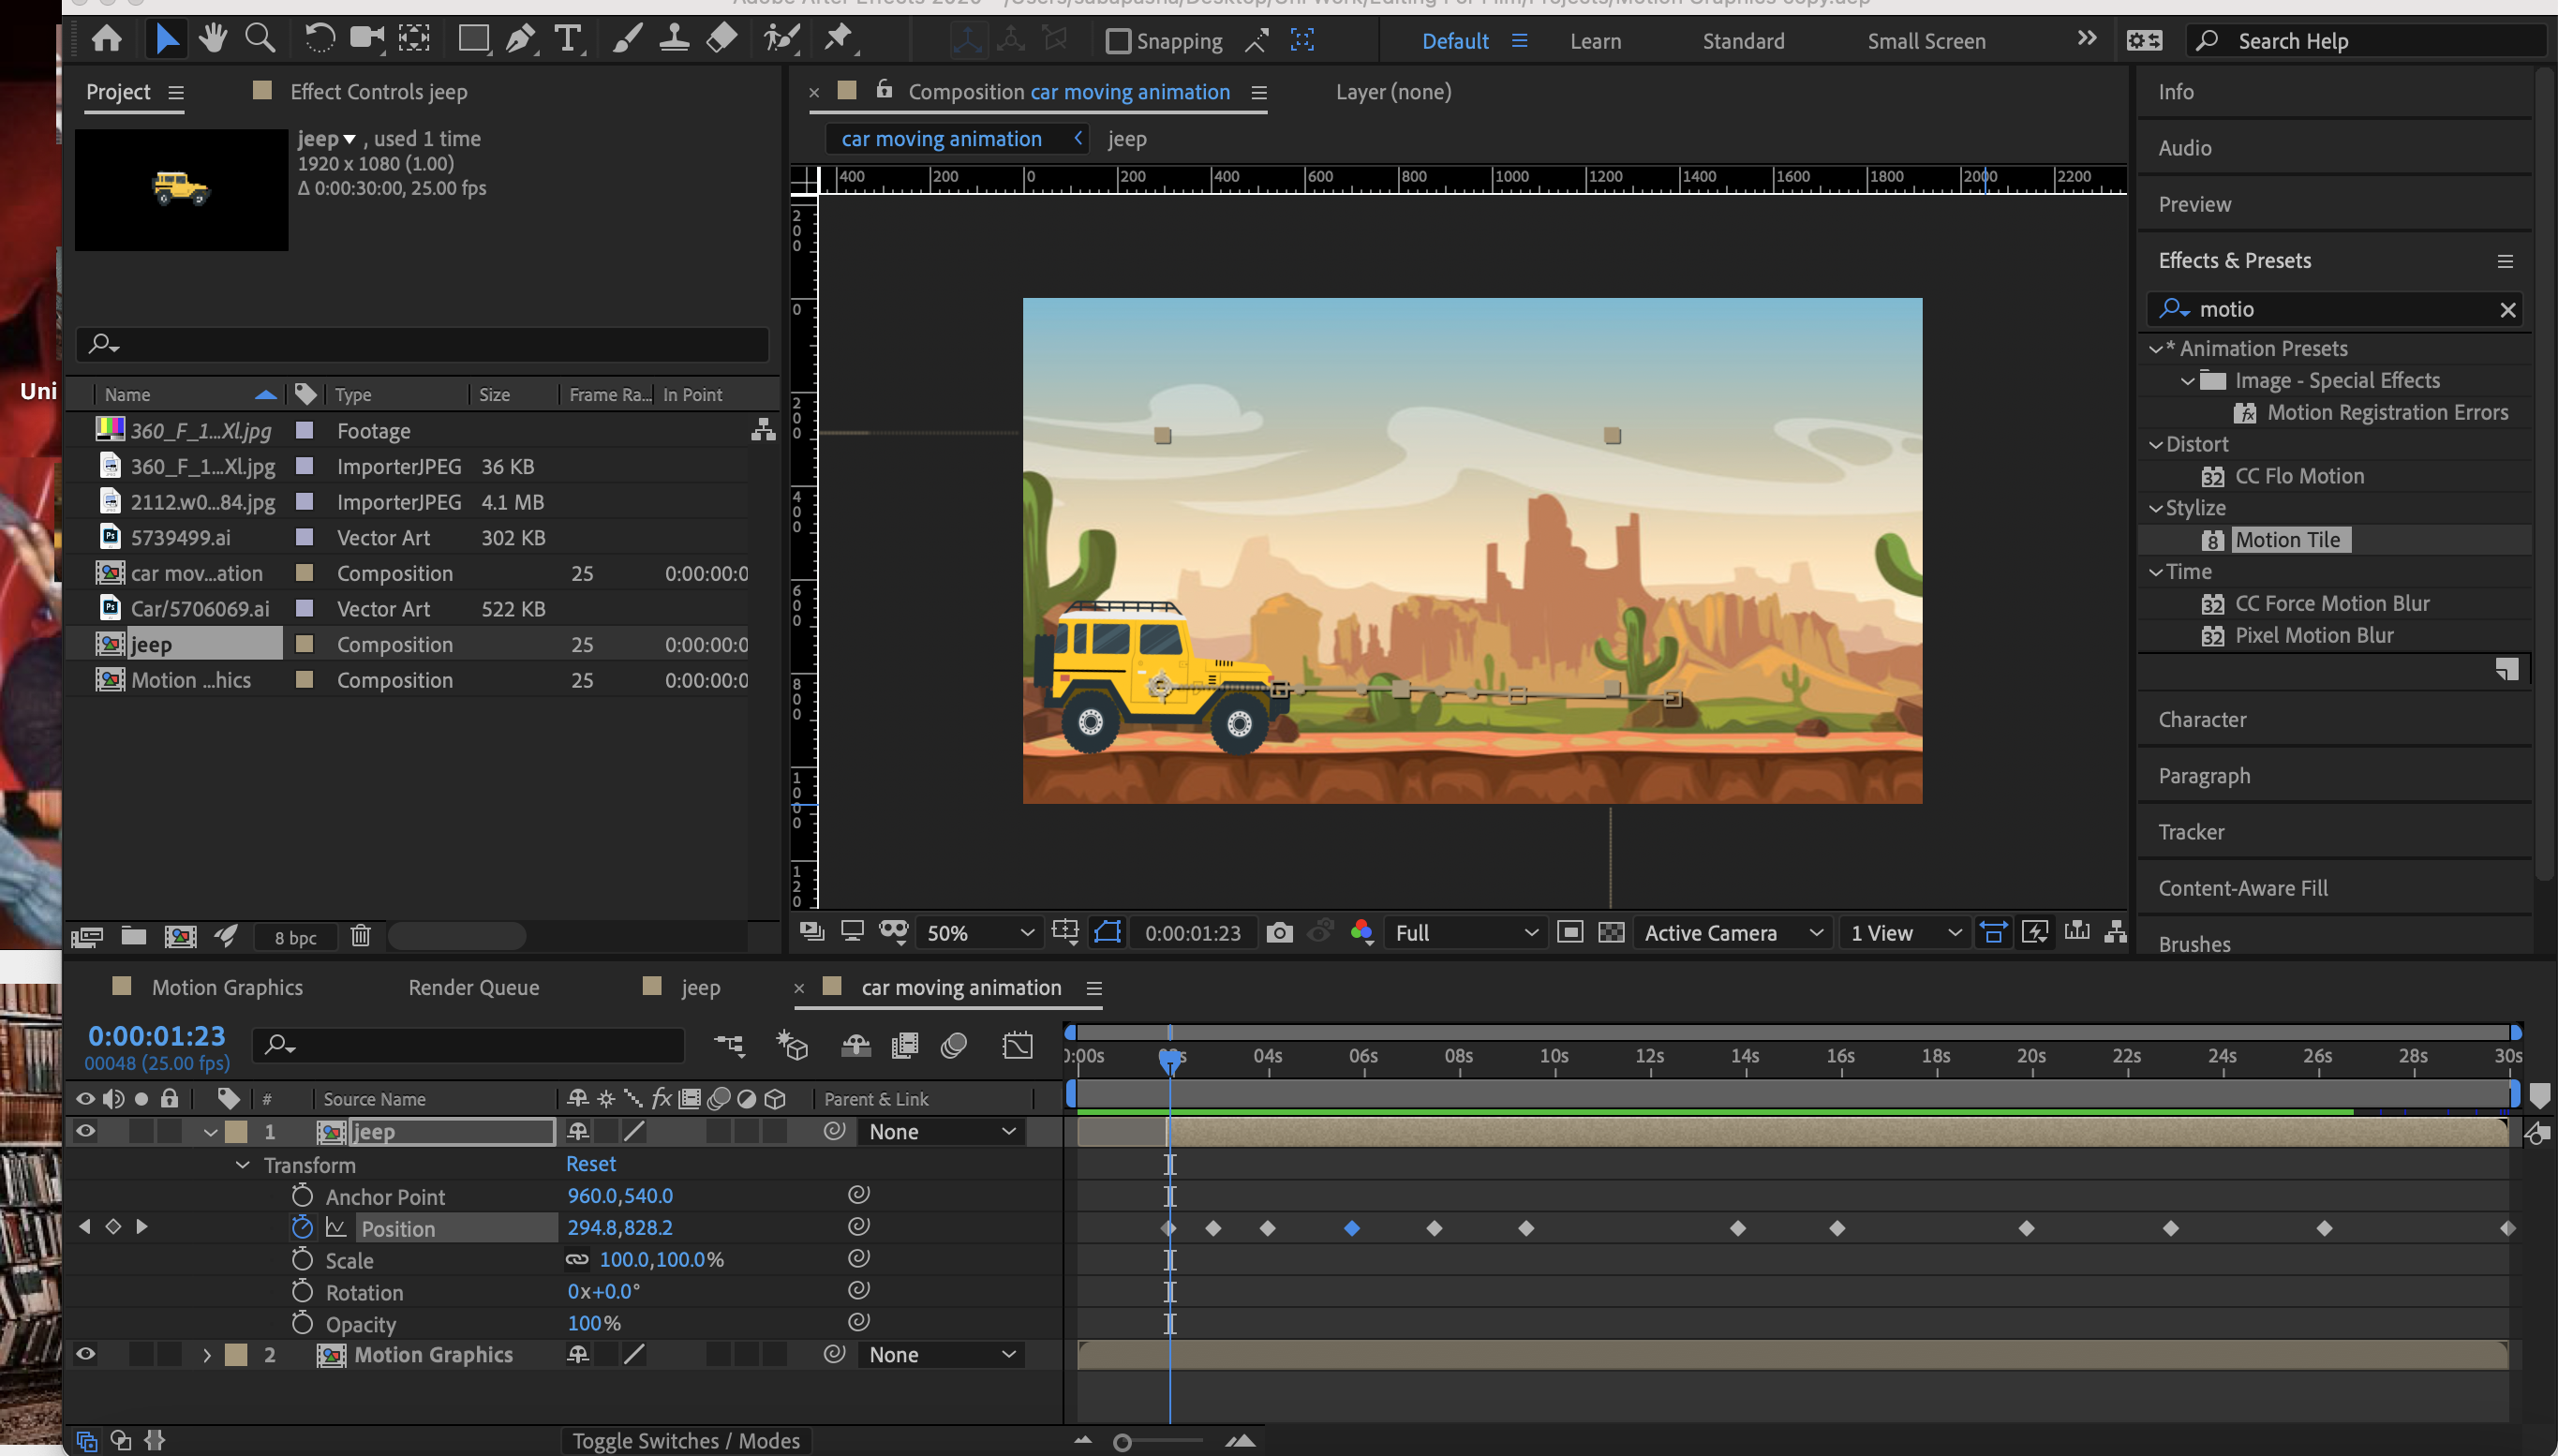
Task: Enable the Snapping checkbox
Action: (1118, 41)
